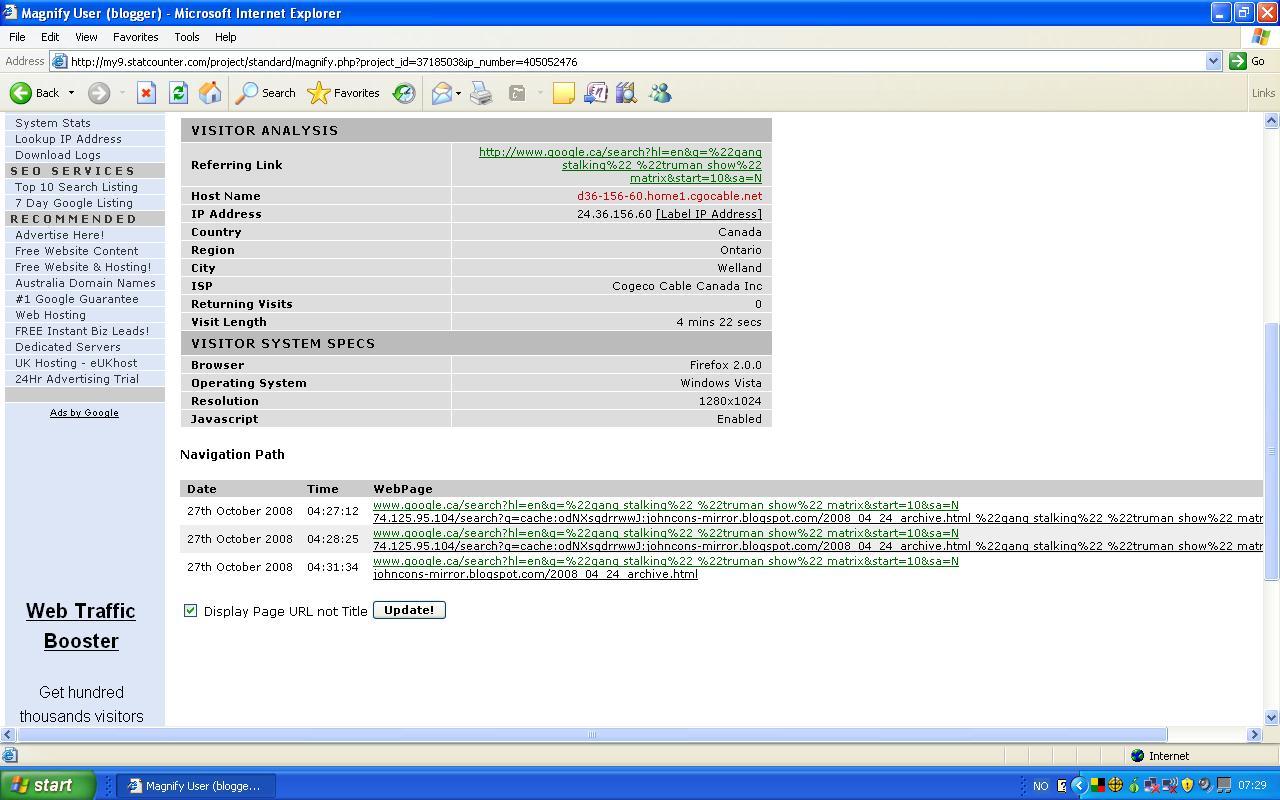1280x800 pixels.
Task: Click the NO language indicator
Action: click(x=1040, y=786)
